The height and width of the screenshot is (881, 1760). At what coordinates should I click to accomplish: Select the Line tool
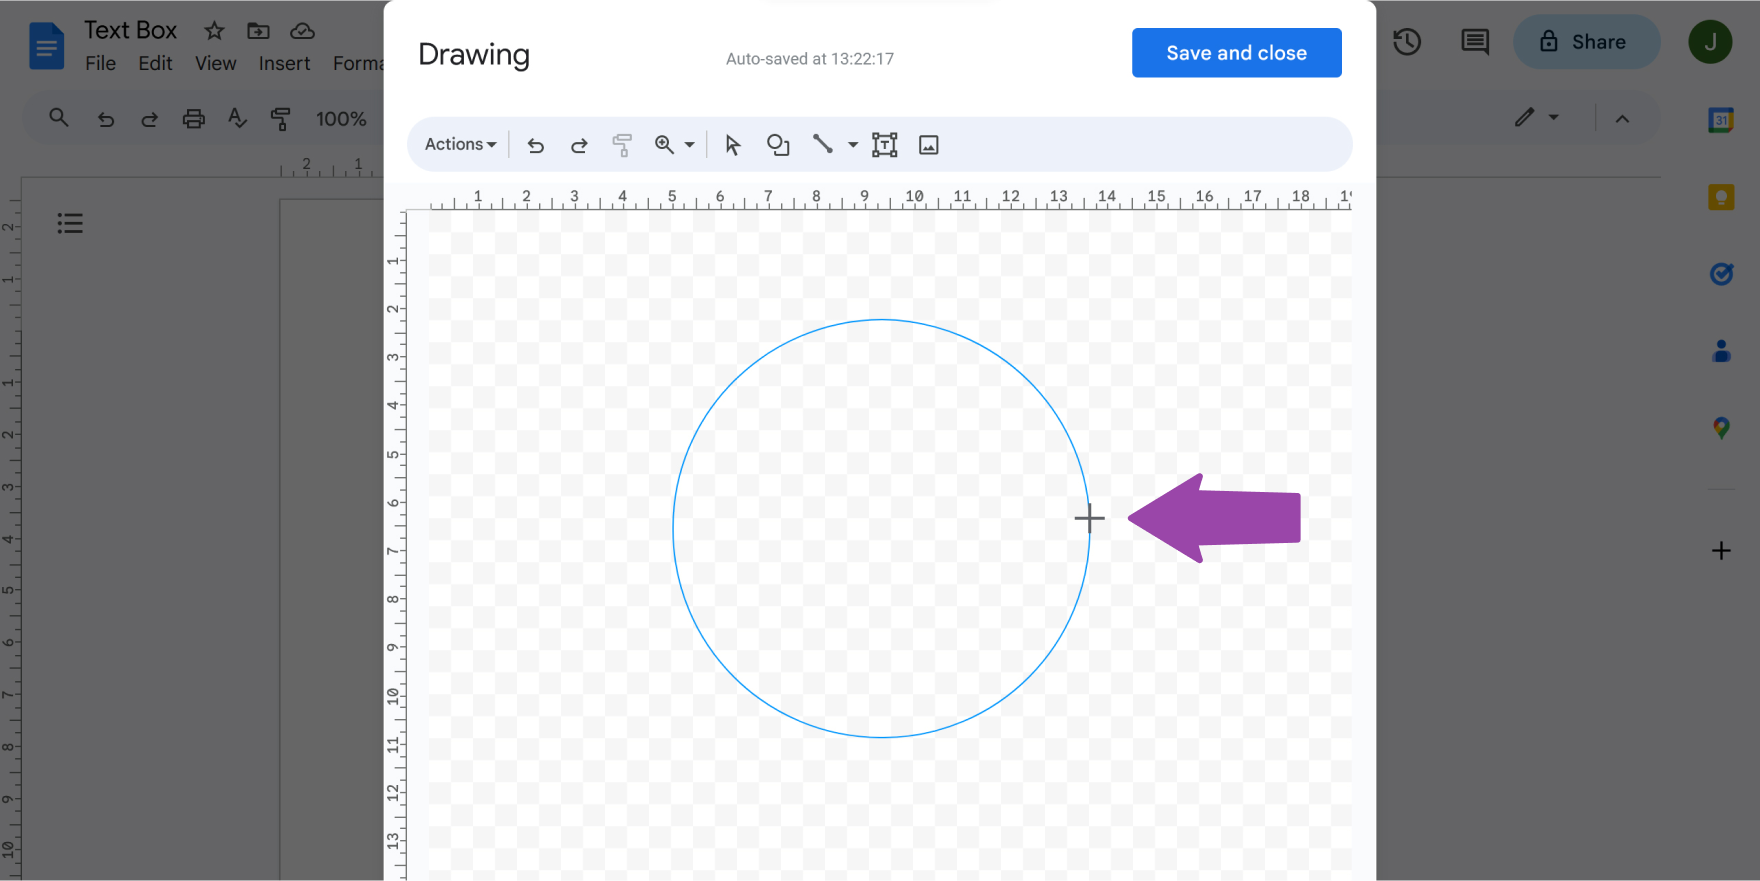823,145
